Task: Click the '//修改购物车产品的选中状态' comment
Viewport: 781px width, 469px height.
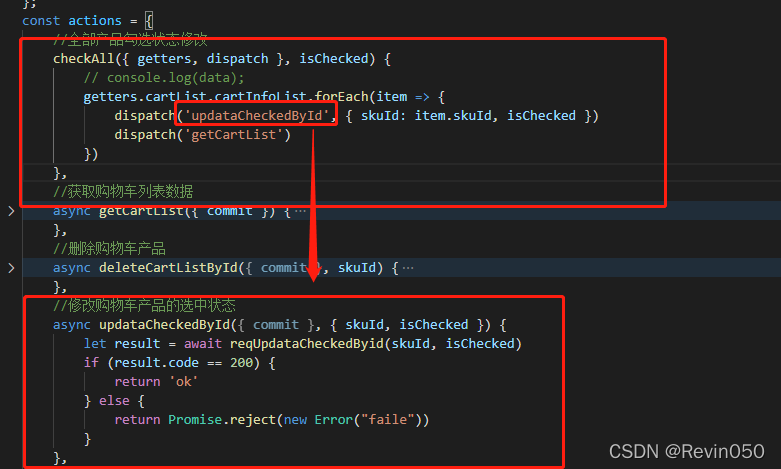Action: pos(144,305)
